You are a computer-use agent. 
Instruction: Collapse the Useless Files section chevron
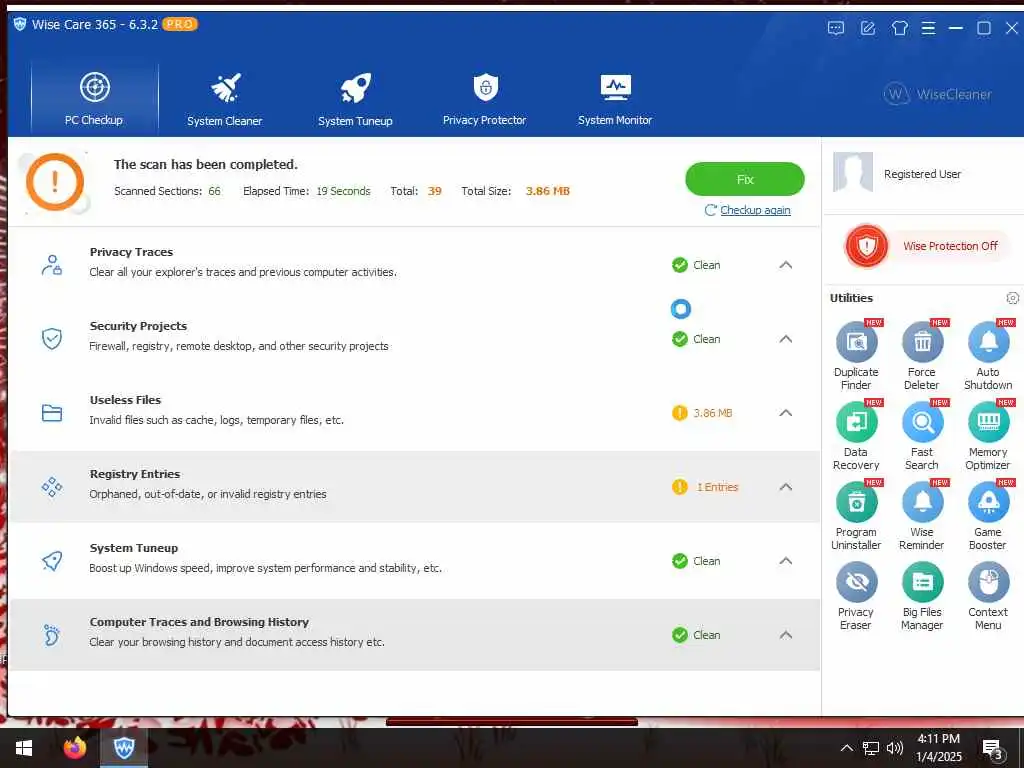786,413
